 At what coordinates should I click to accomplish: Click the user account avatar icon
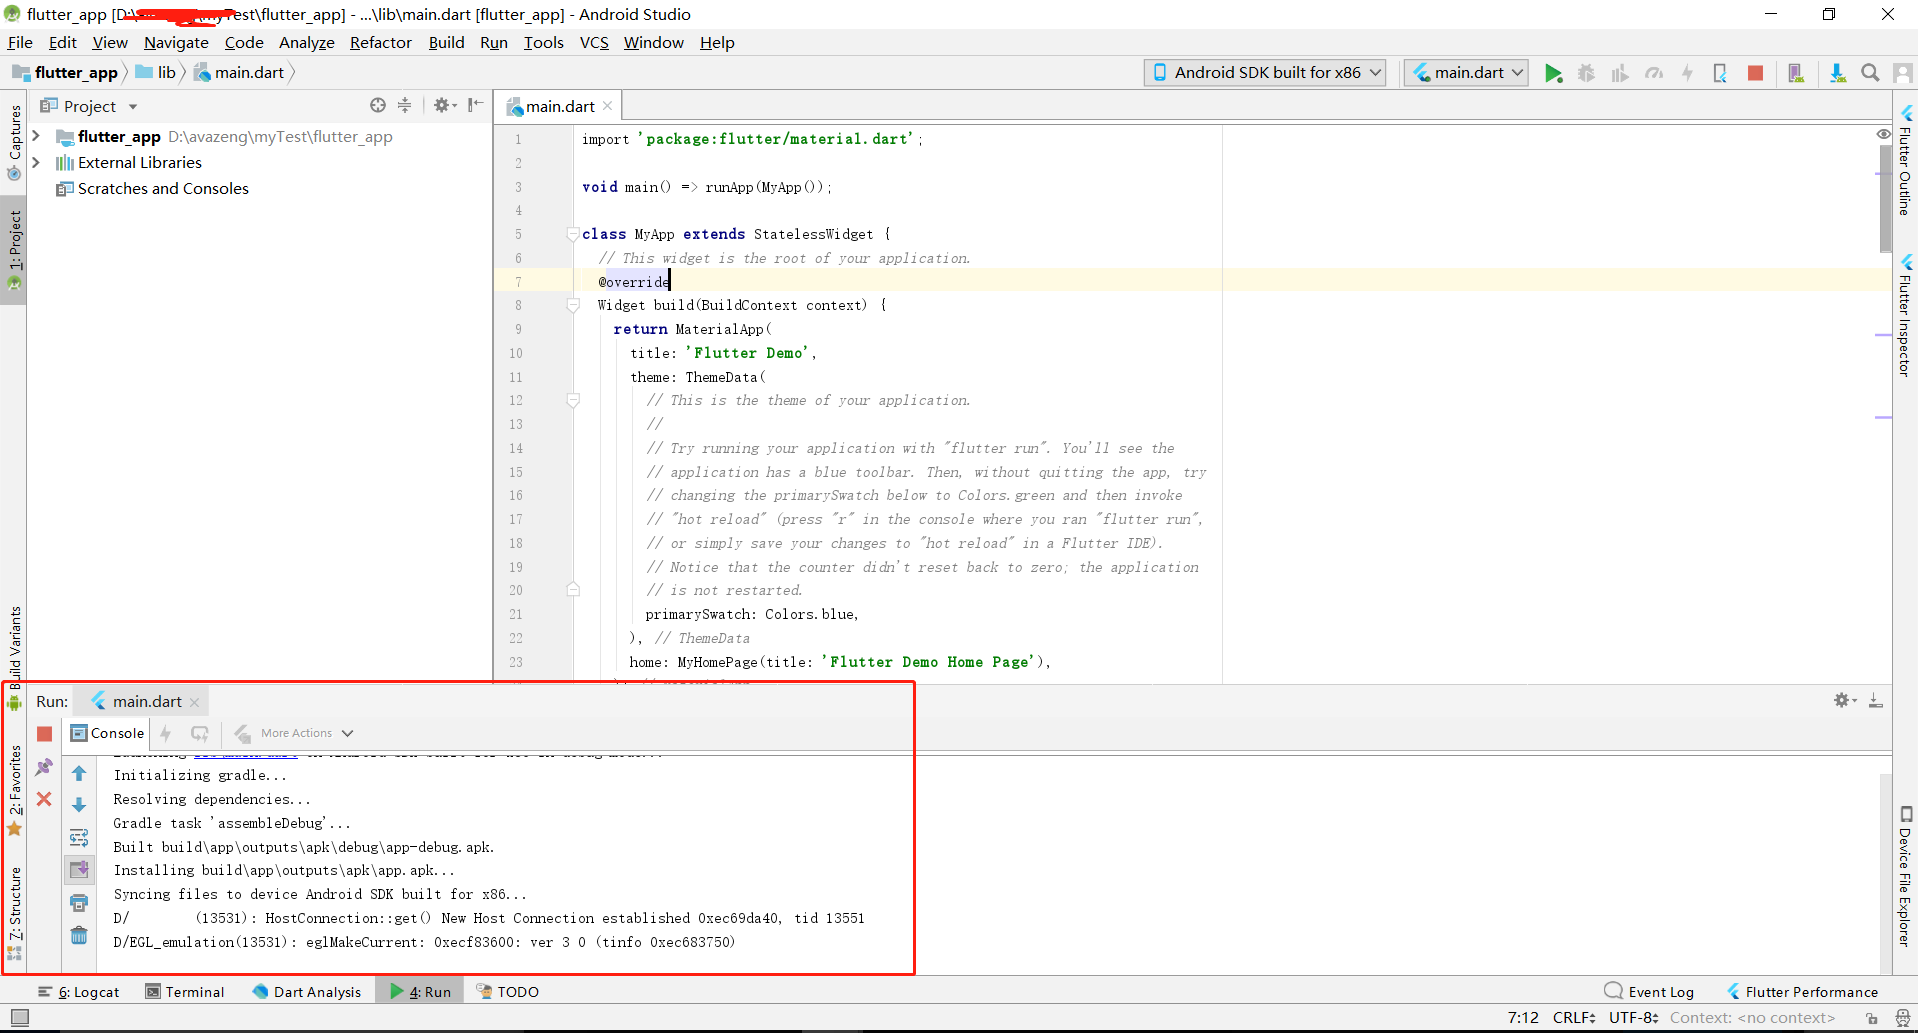pos(1903,73)
